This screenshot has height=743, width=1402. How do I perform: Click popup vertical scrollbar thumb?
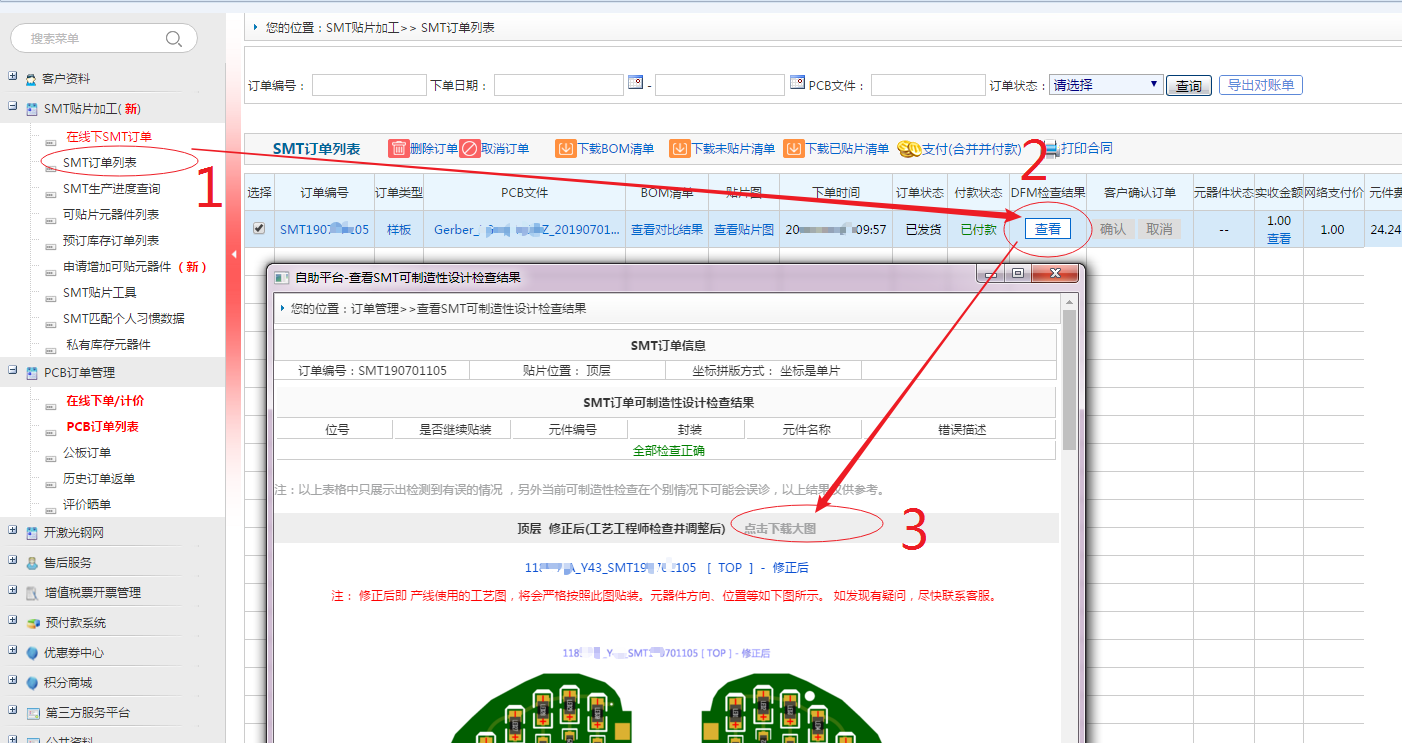pyautogui.click(x=1070, y=380)
